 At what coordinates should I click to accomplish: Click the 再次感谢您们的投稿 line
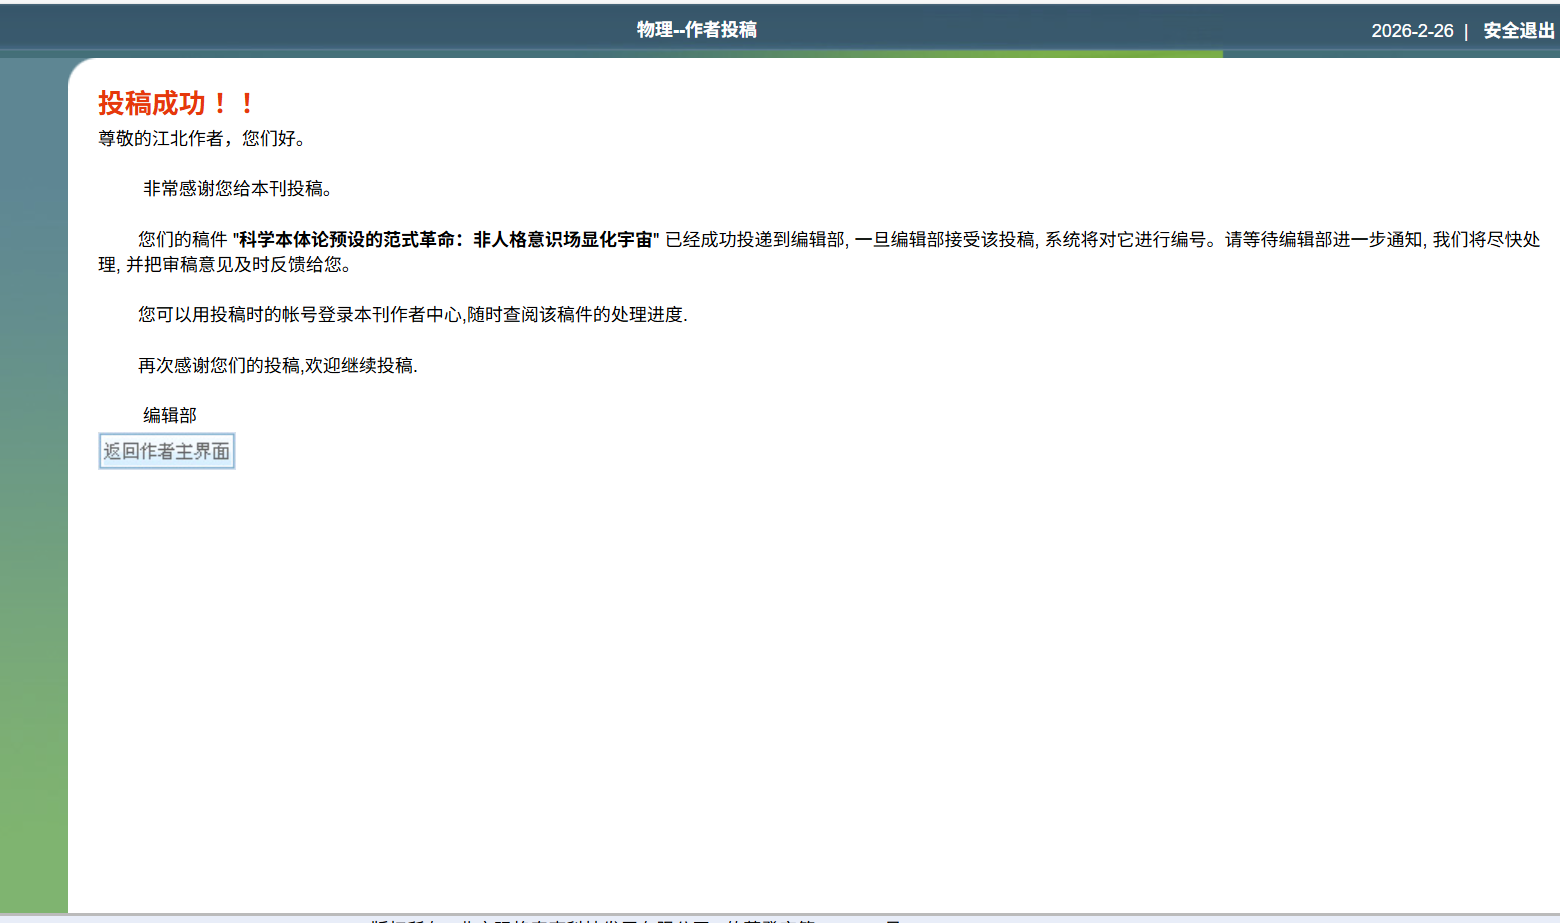220,366
